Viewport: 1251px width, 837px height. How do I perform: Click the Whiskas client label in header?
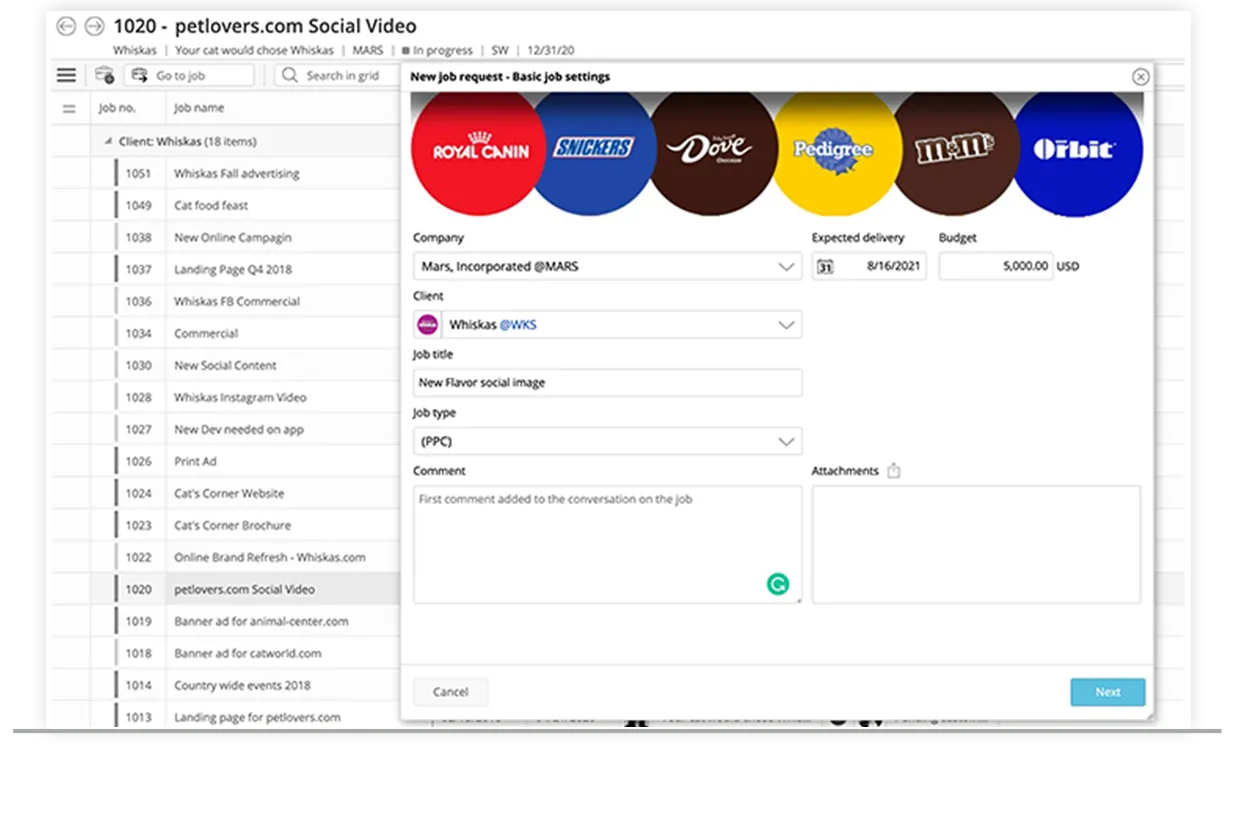click(134, 50)
